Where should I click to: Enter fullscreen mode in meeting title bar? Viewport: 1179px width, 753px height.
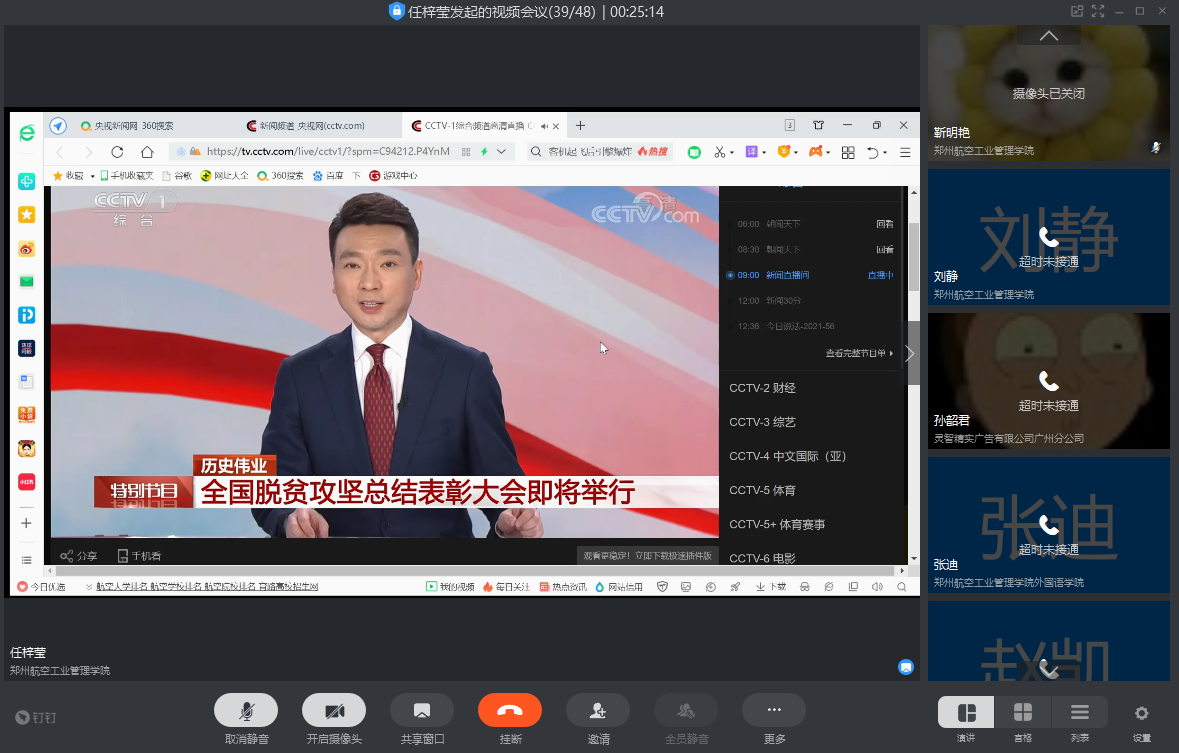(x=1098, y=11)
